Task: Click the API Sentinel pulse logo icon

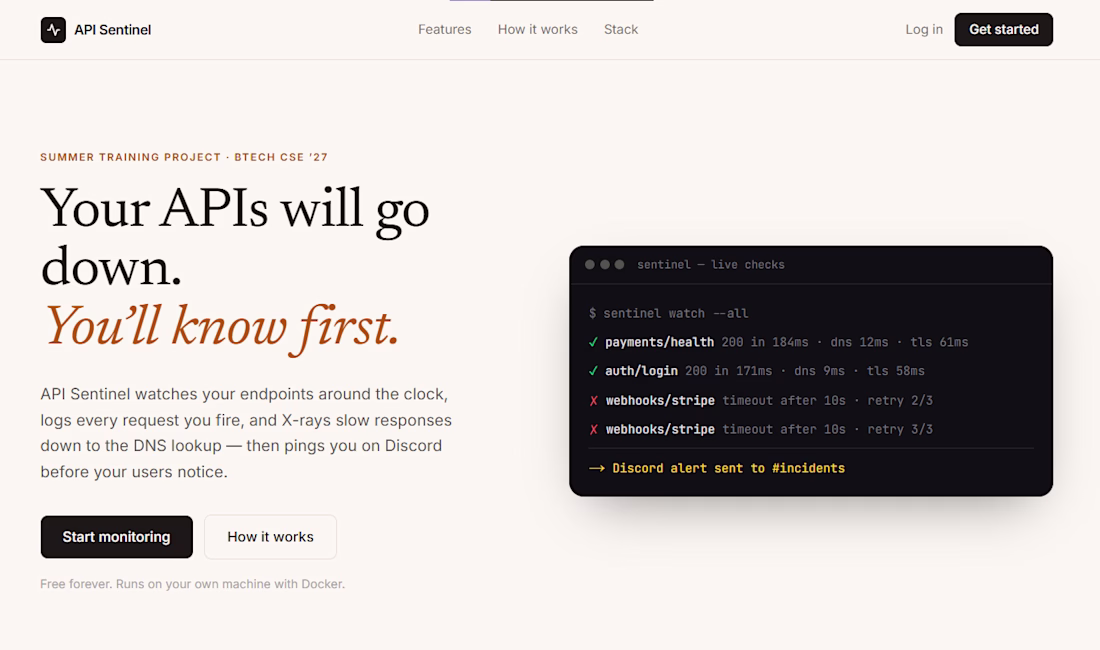Action: [x=53, y=30]
